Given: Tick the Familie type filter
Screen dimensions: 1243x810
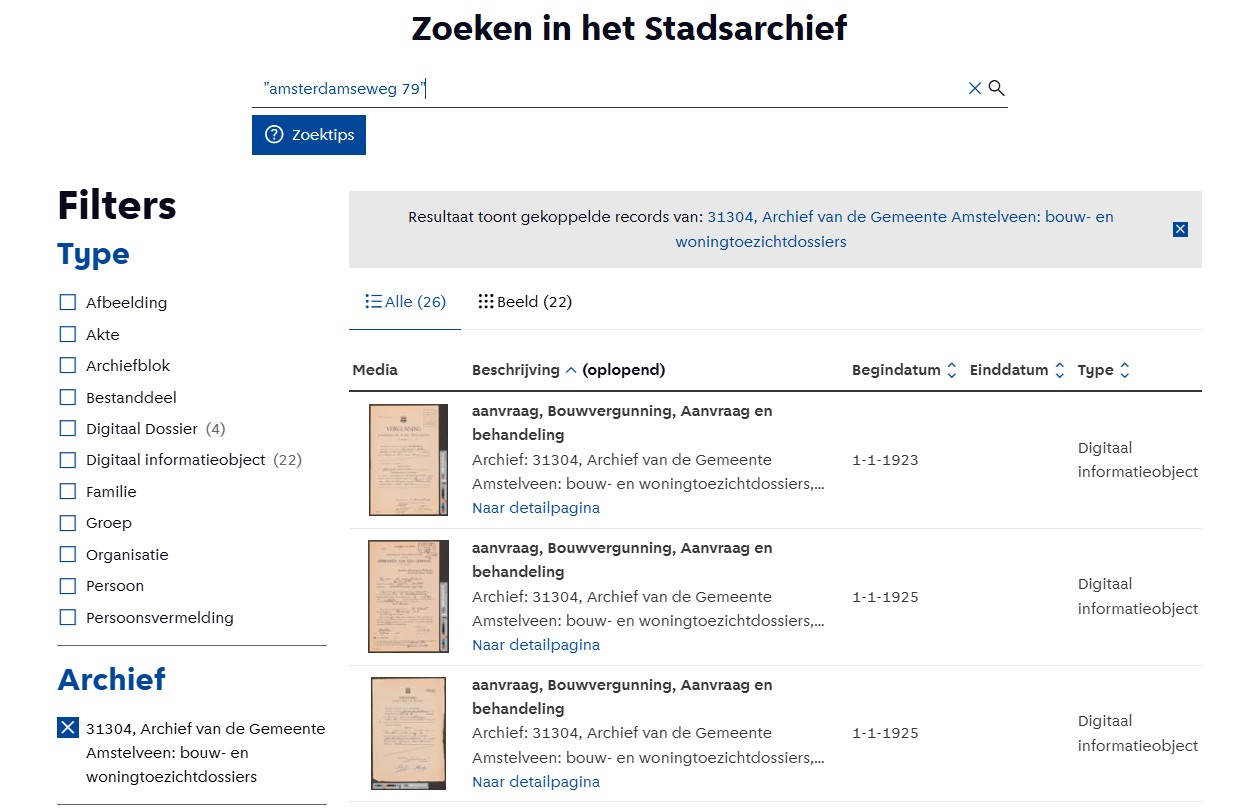Looking at the screenshot, I should click(x=68, y=491).
